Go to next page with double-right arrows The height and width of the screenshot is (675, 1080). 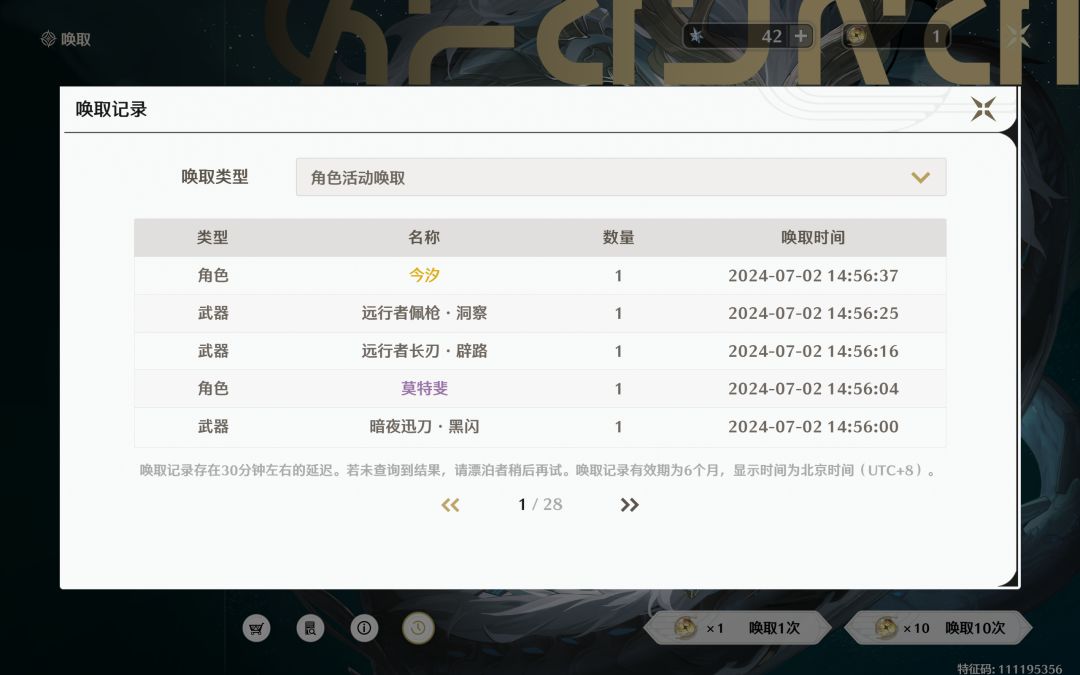tap(629, 505)
